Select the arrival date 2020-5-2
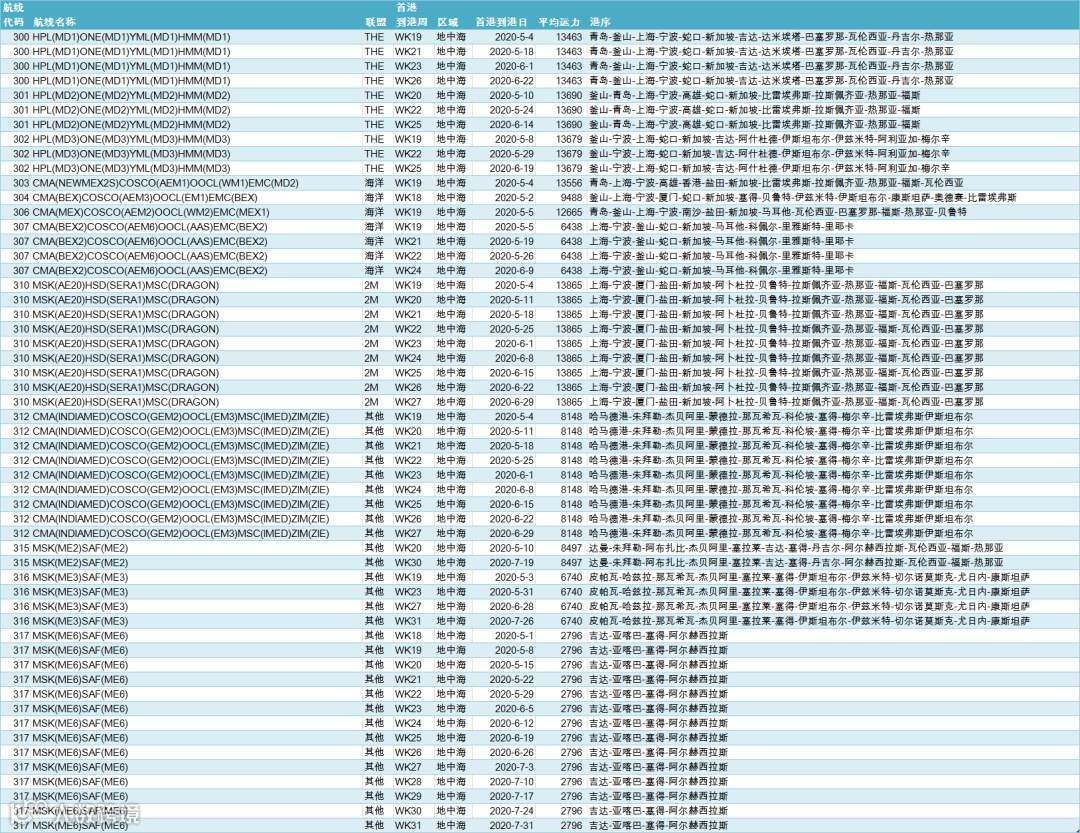 514,198
